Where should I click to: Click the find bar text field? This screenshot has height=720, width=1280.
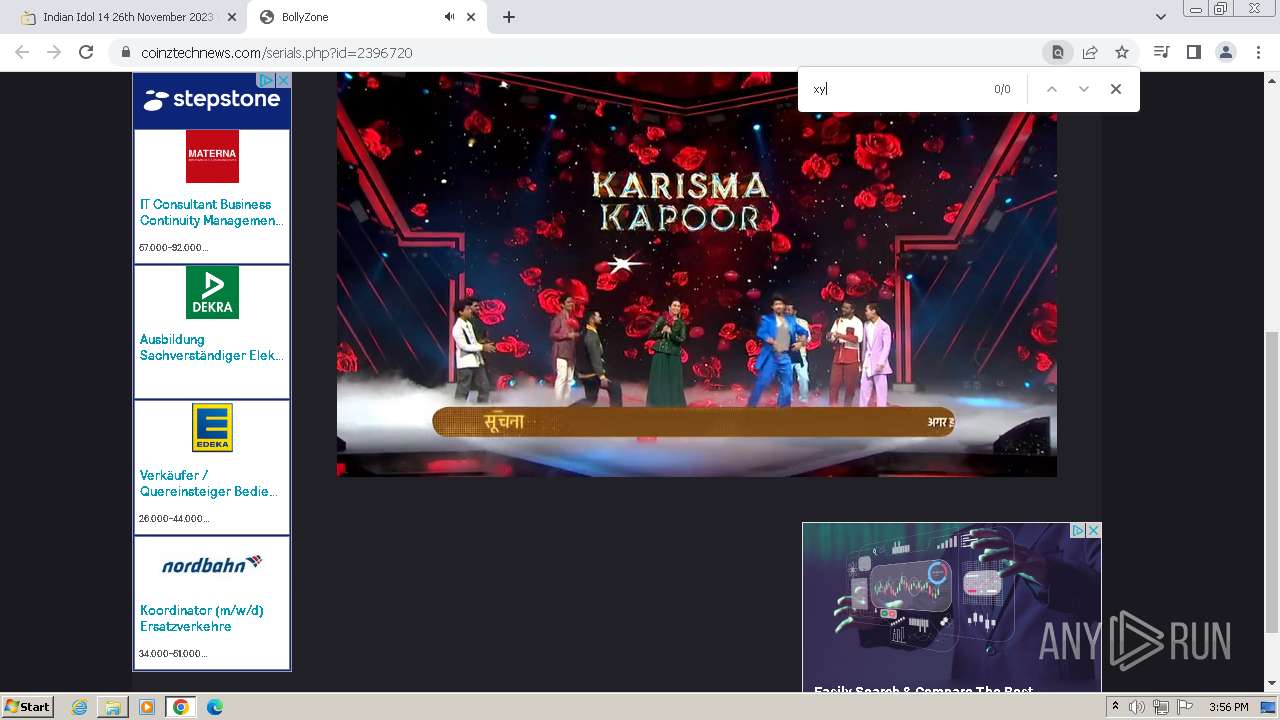895,89
